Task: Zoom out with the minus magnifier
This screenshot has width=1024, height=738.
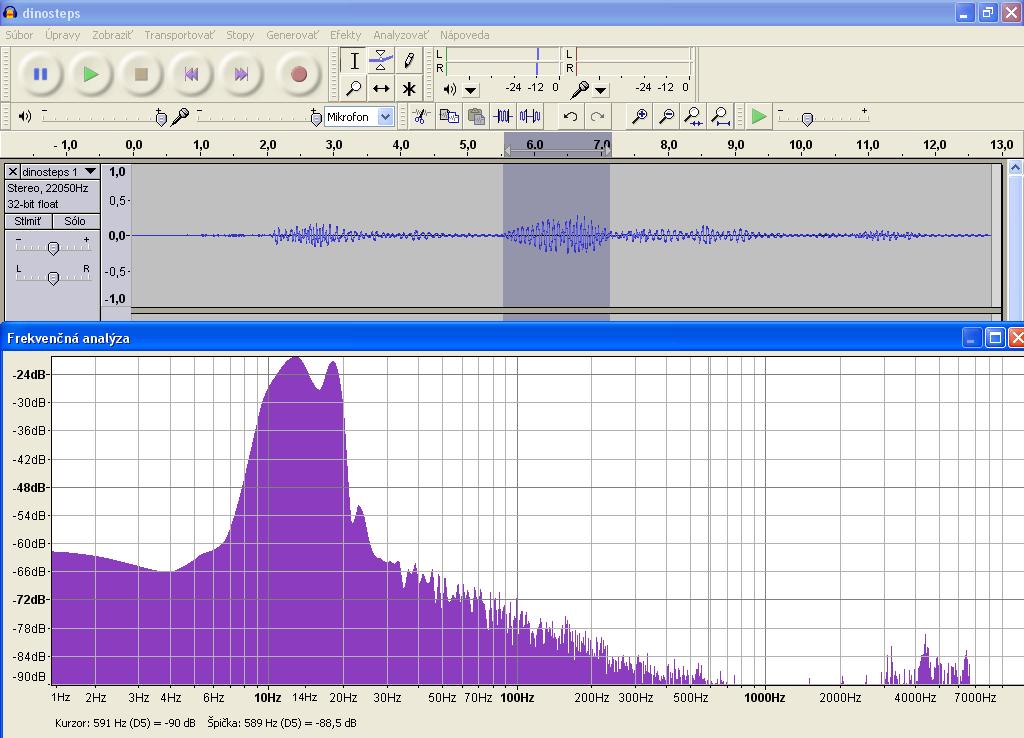Action: click(667, 117)
